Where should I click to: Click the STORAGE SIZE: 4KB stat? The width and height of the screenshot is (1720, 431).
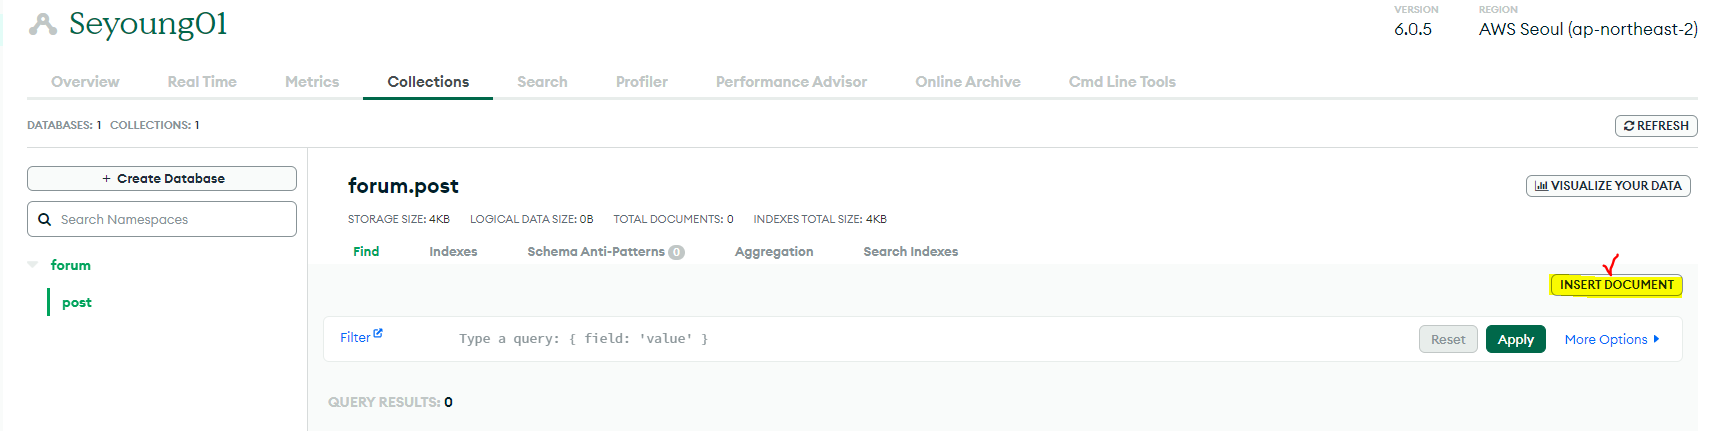[399, 219]
